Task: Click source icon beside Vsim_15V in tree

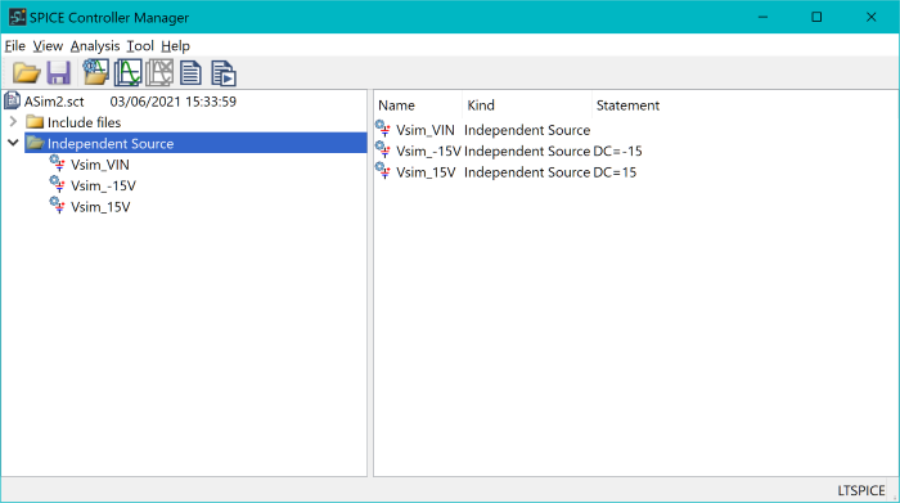Action: point(57,206)
